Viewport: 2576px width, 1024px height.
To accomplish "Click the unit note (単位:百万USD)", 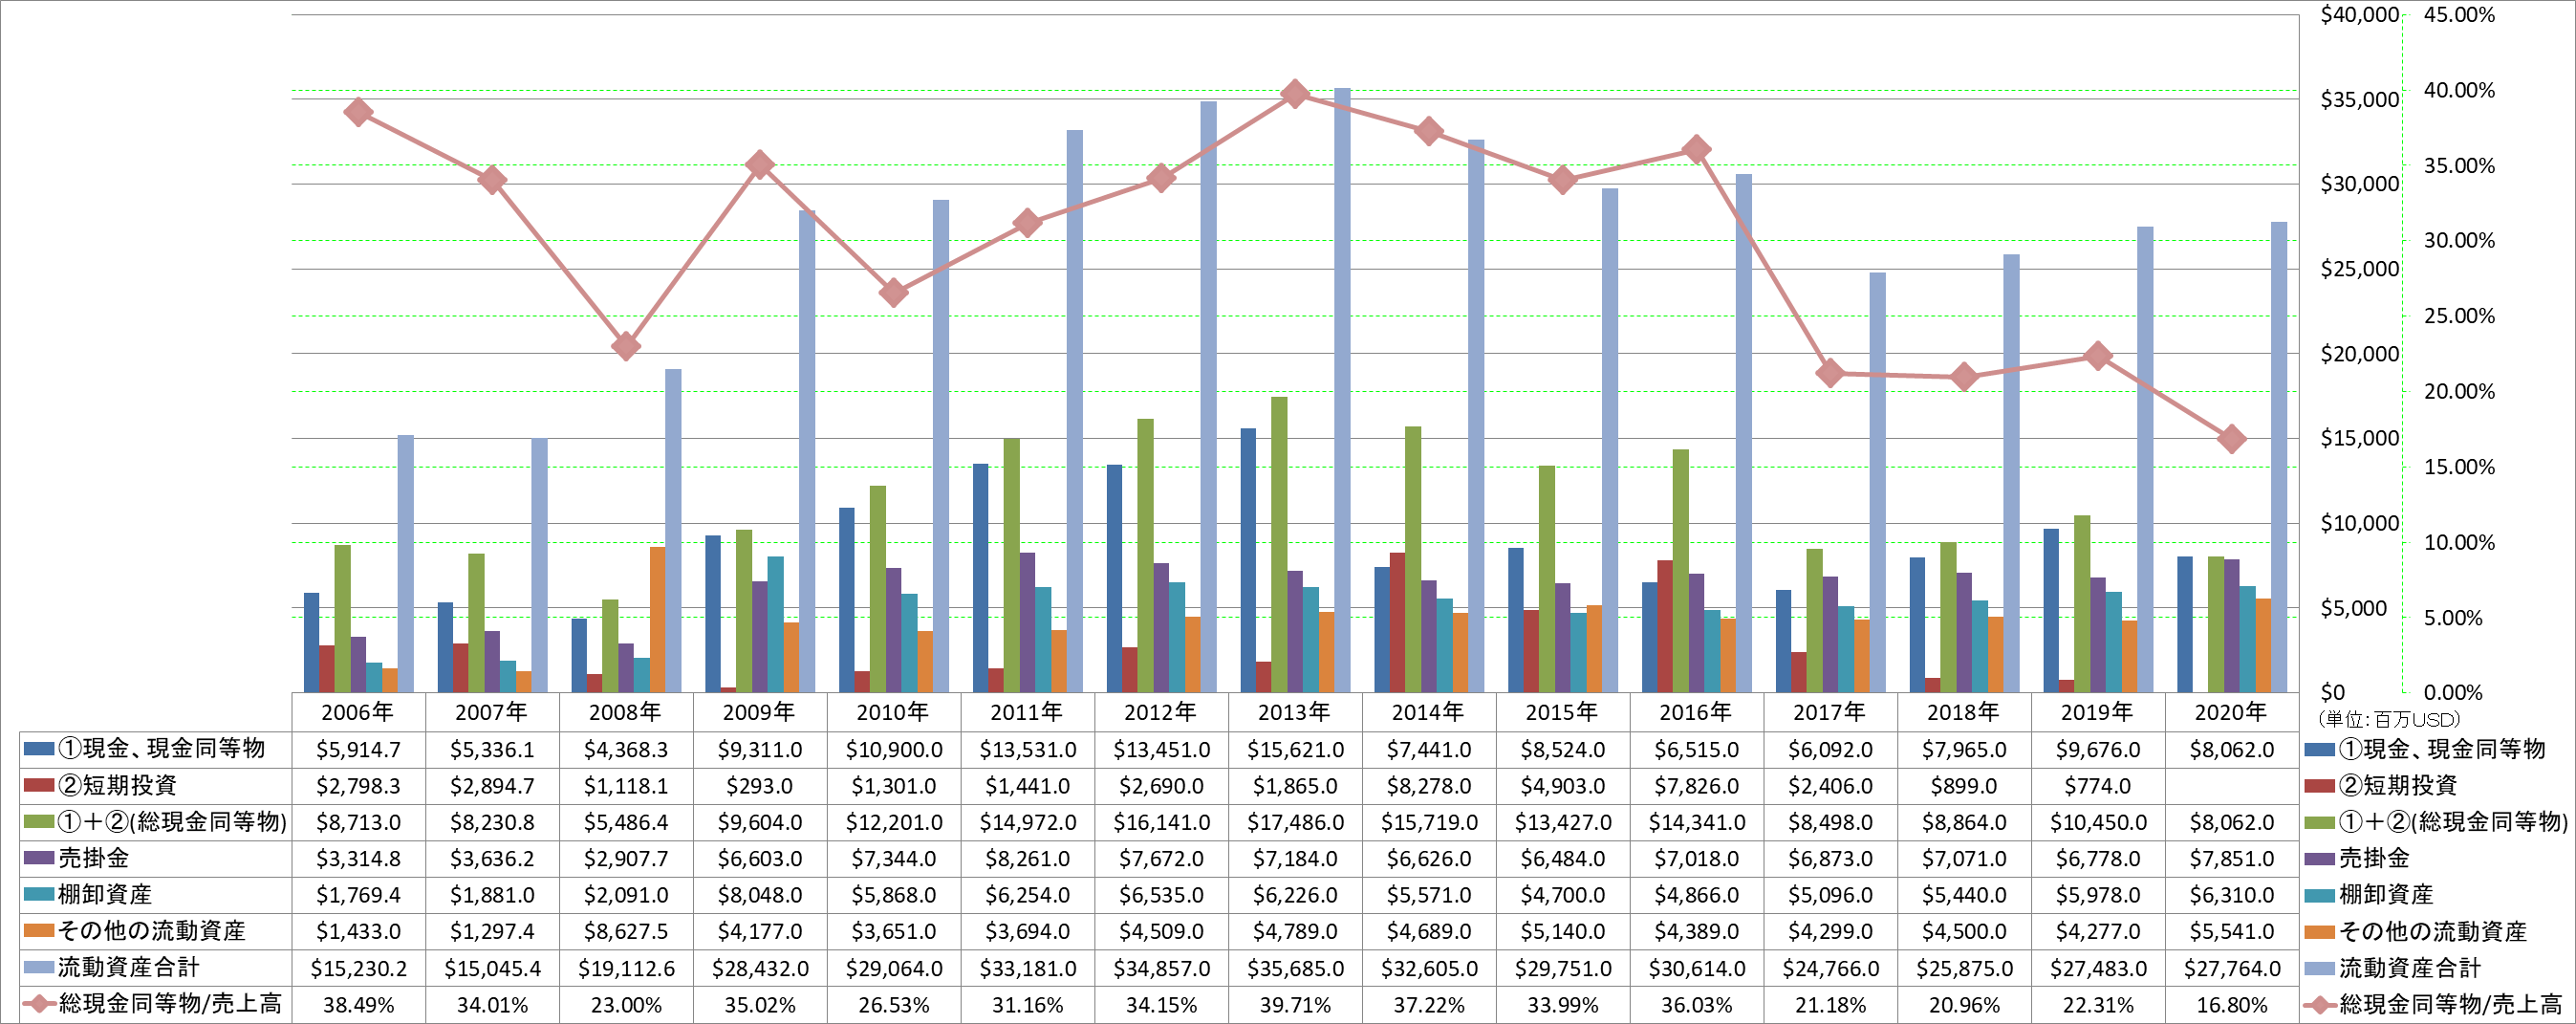I will 2388,719.
